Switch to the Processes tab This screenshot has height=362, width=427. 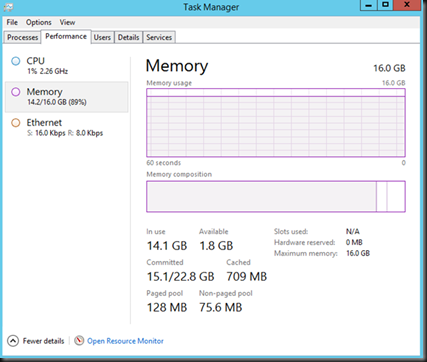click(22, 37)
